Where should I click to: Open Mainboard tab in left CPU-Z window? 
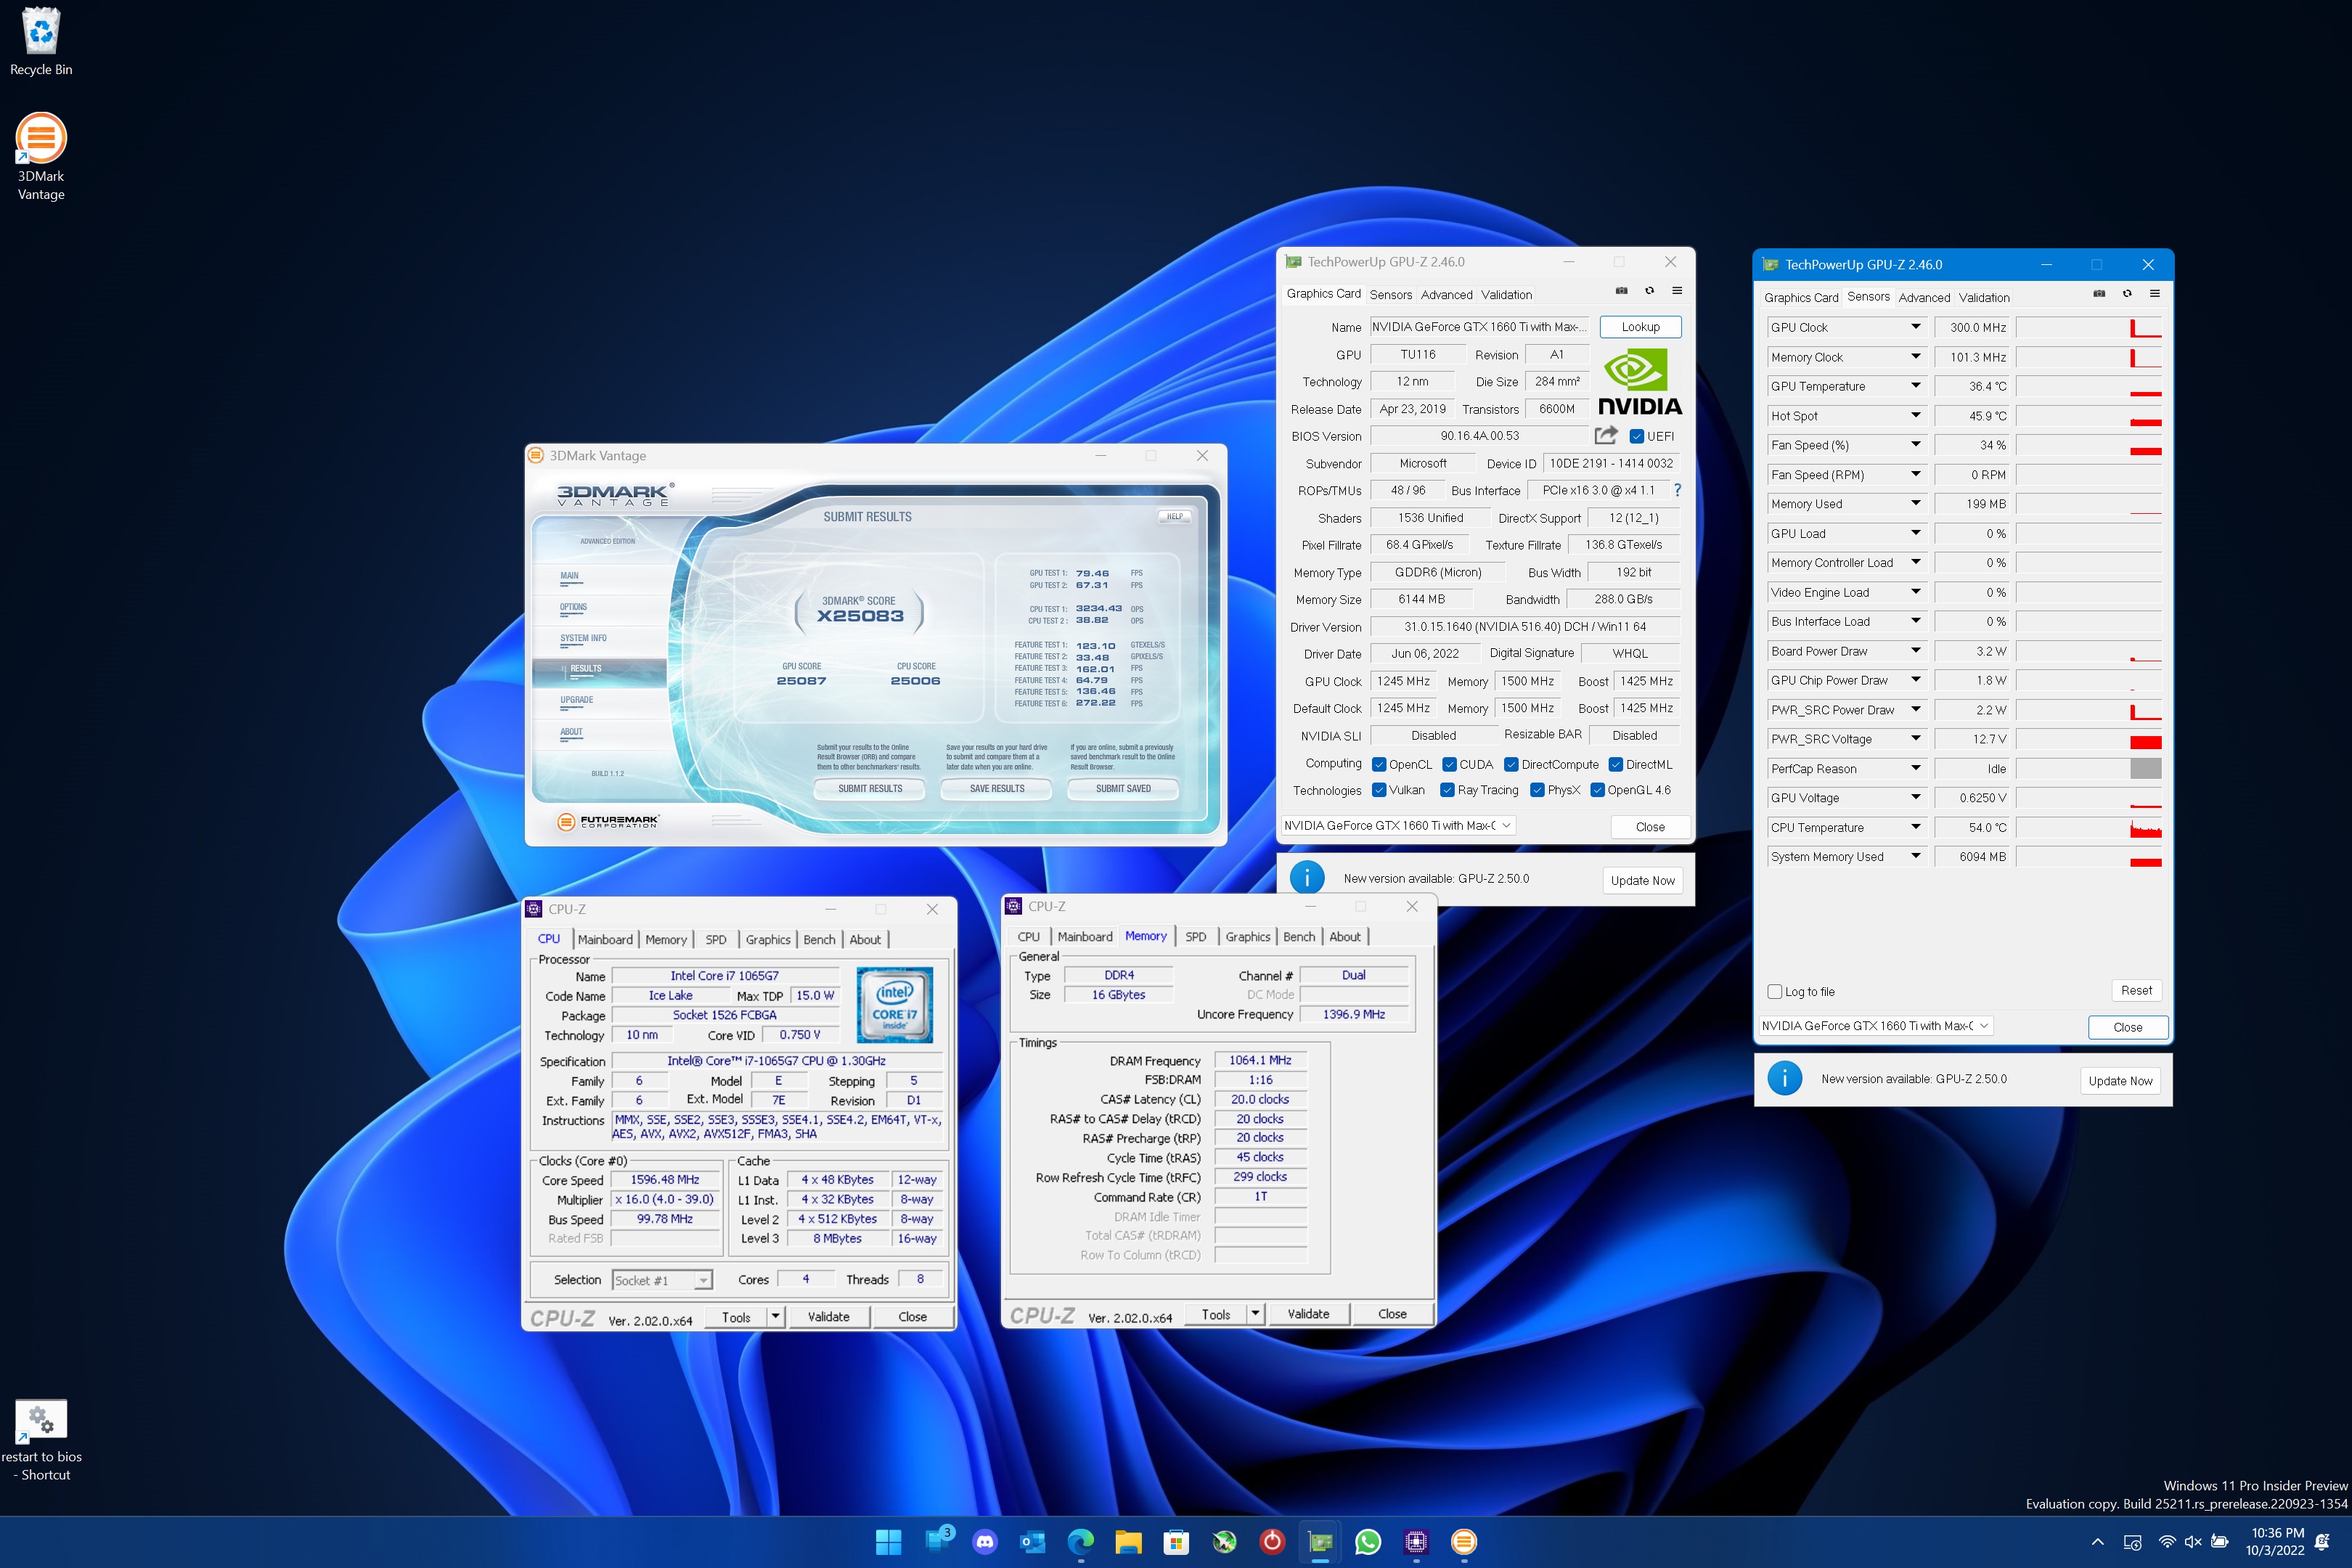(605, 940)
